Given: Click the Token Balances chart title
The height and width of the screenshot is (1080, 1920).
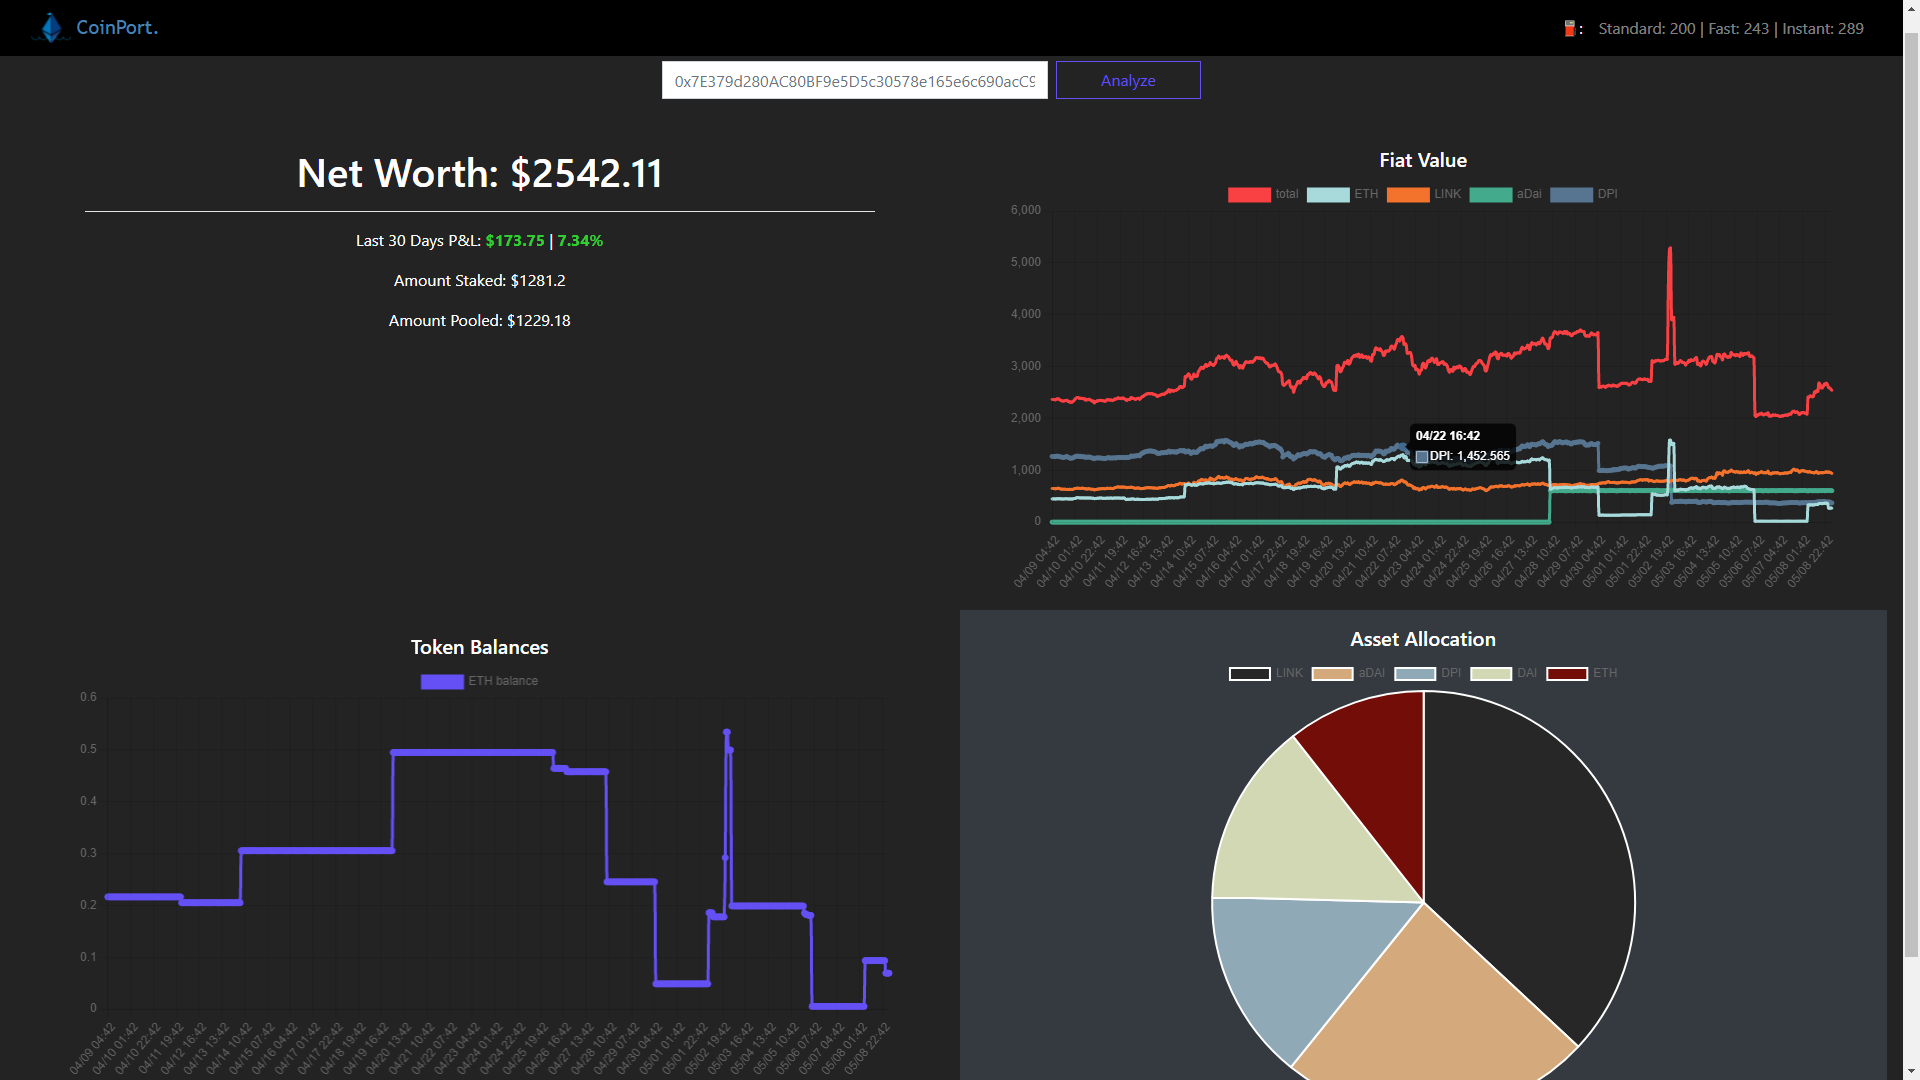Looking at the screenshot, I should coord(480,648).
